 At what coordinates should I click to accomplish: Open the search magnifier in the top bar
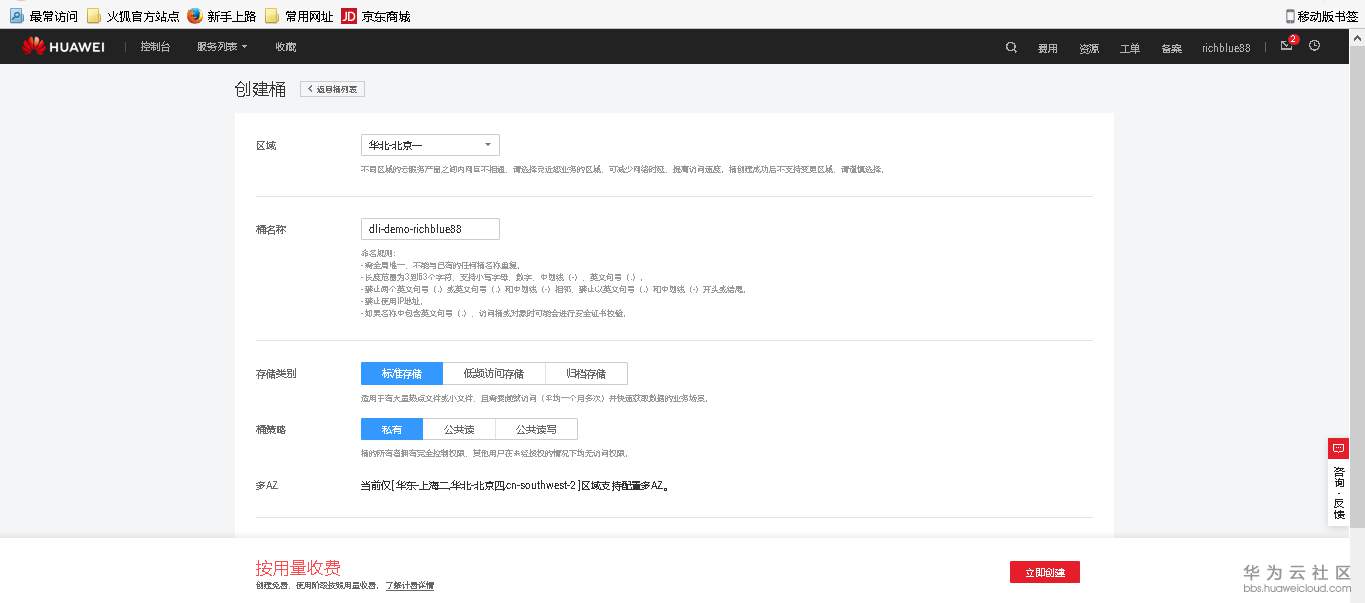coord(1010,47)
